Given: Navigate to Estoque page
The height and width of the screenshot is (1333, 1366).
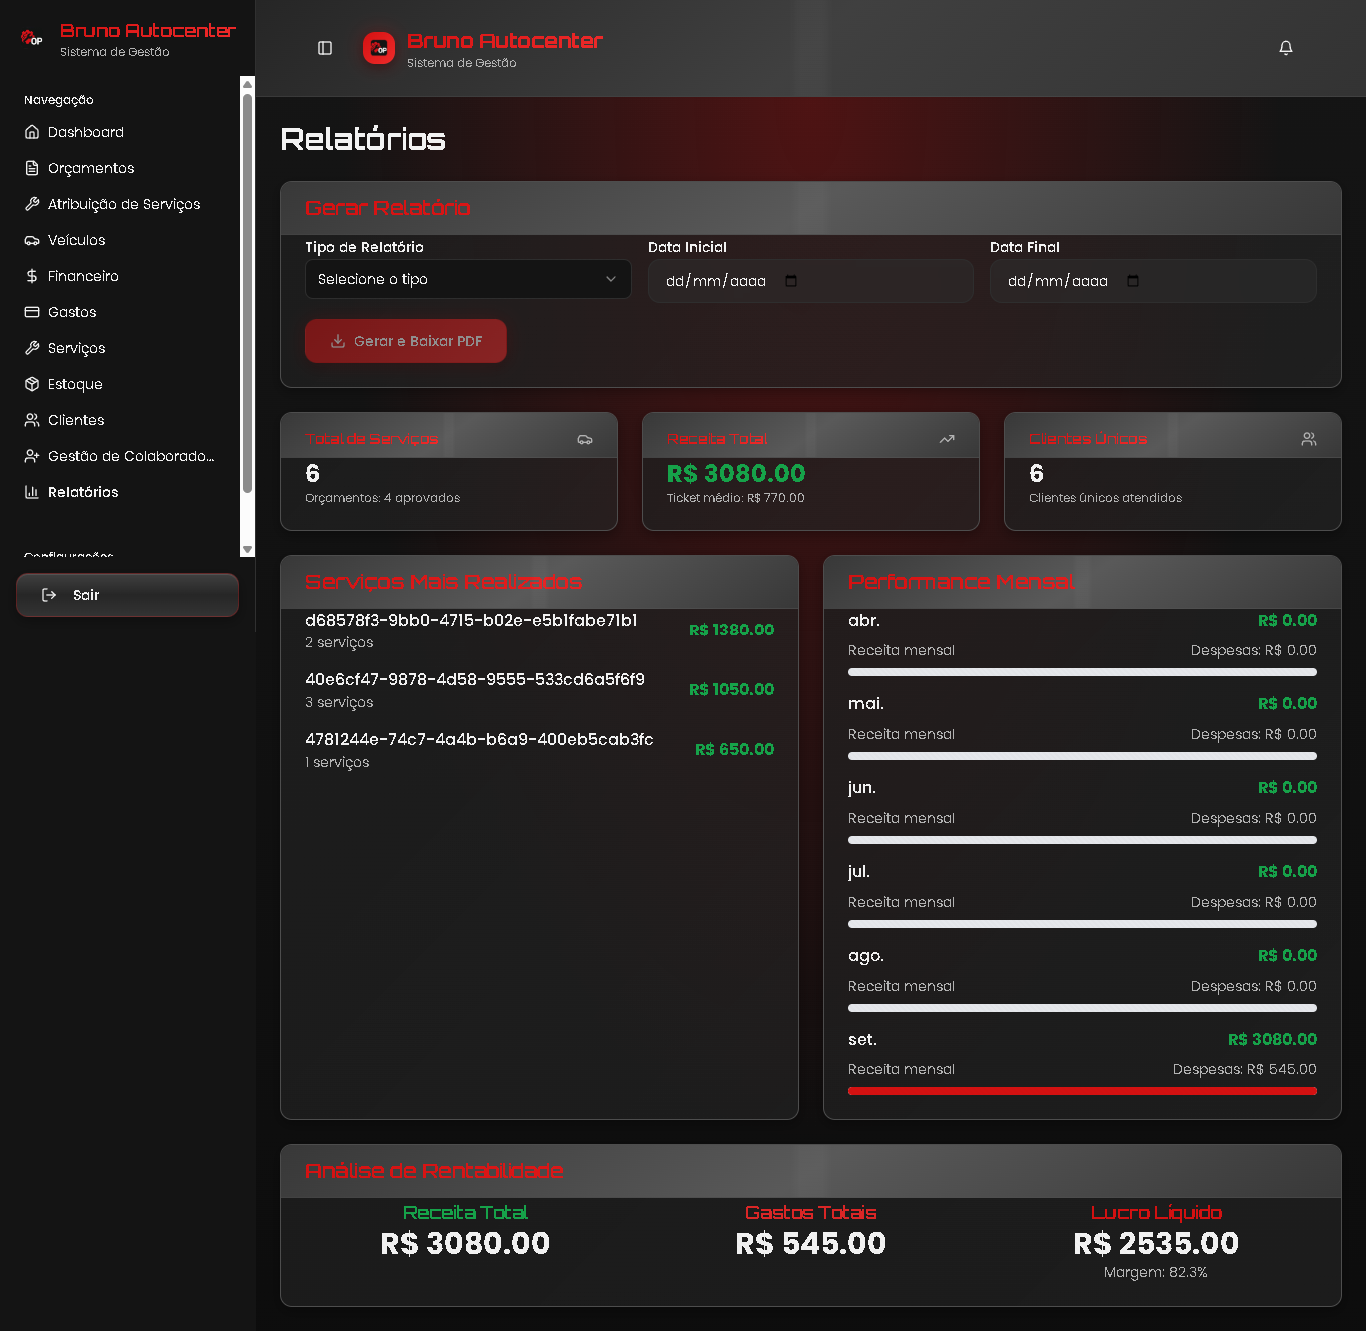Looking at the screenshot, I should 75,384.
